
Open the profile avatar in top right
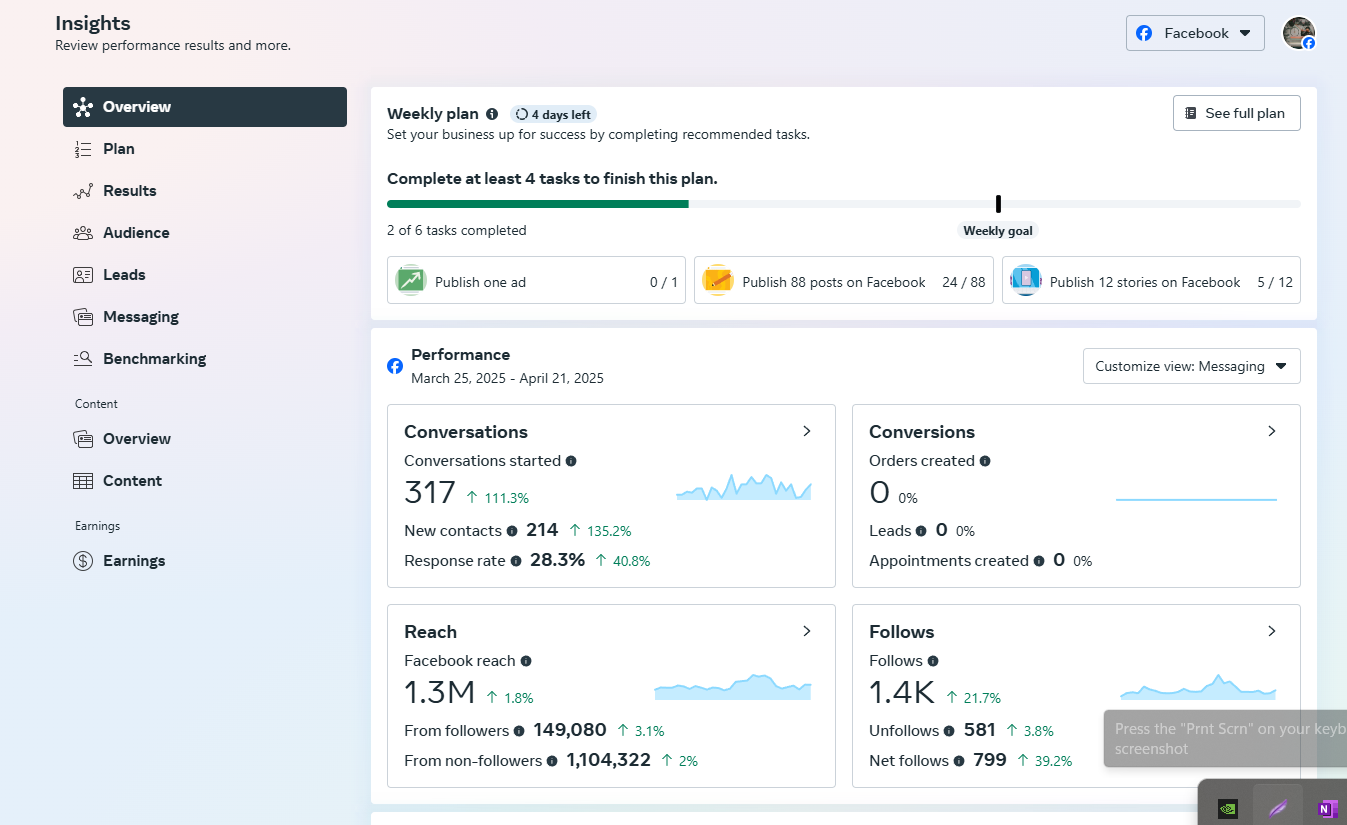point(1298,33)
